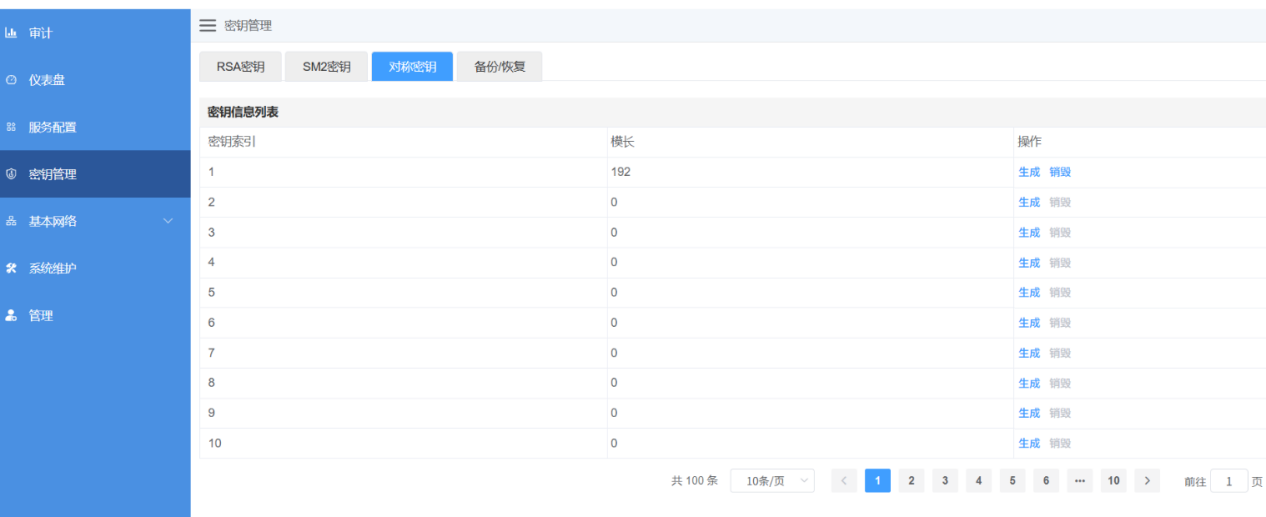Click the 密钥信息列表 table title
The image size is (1266, 517).
243,112
